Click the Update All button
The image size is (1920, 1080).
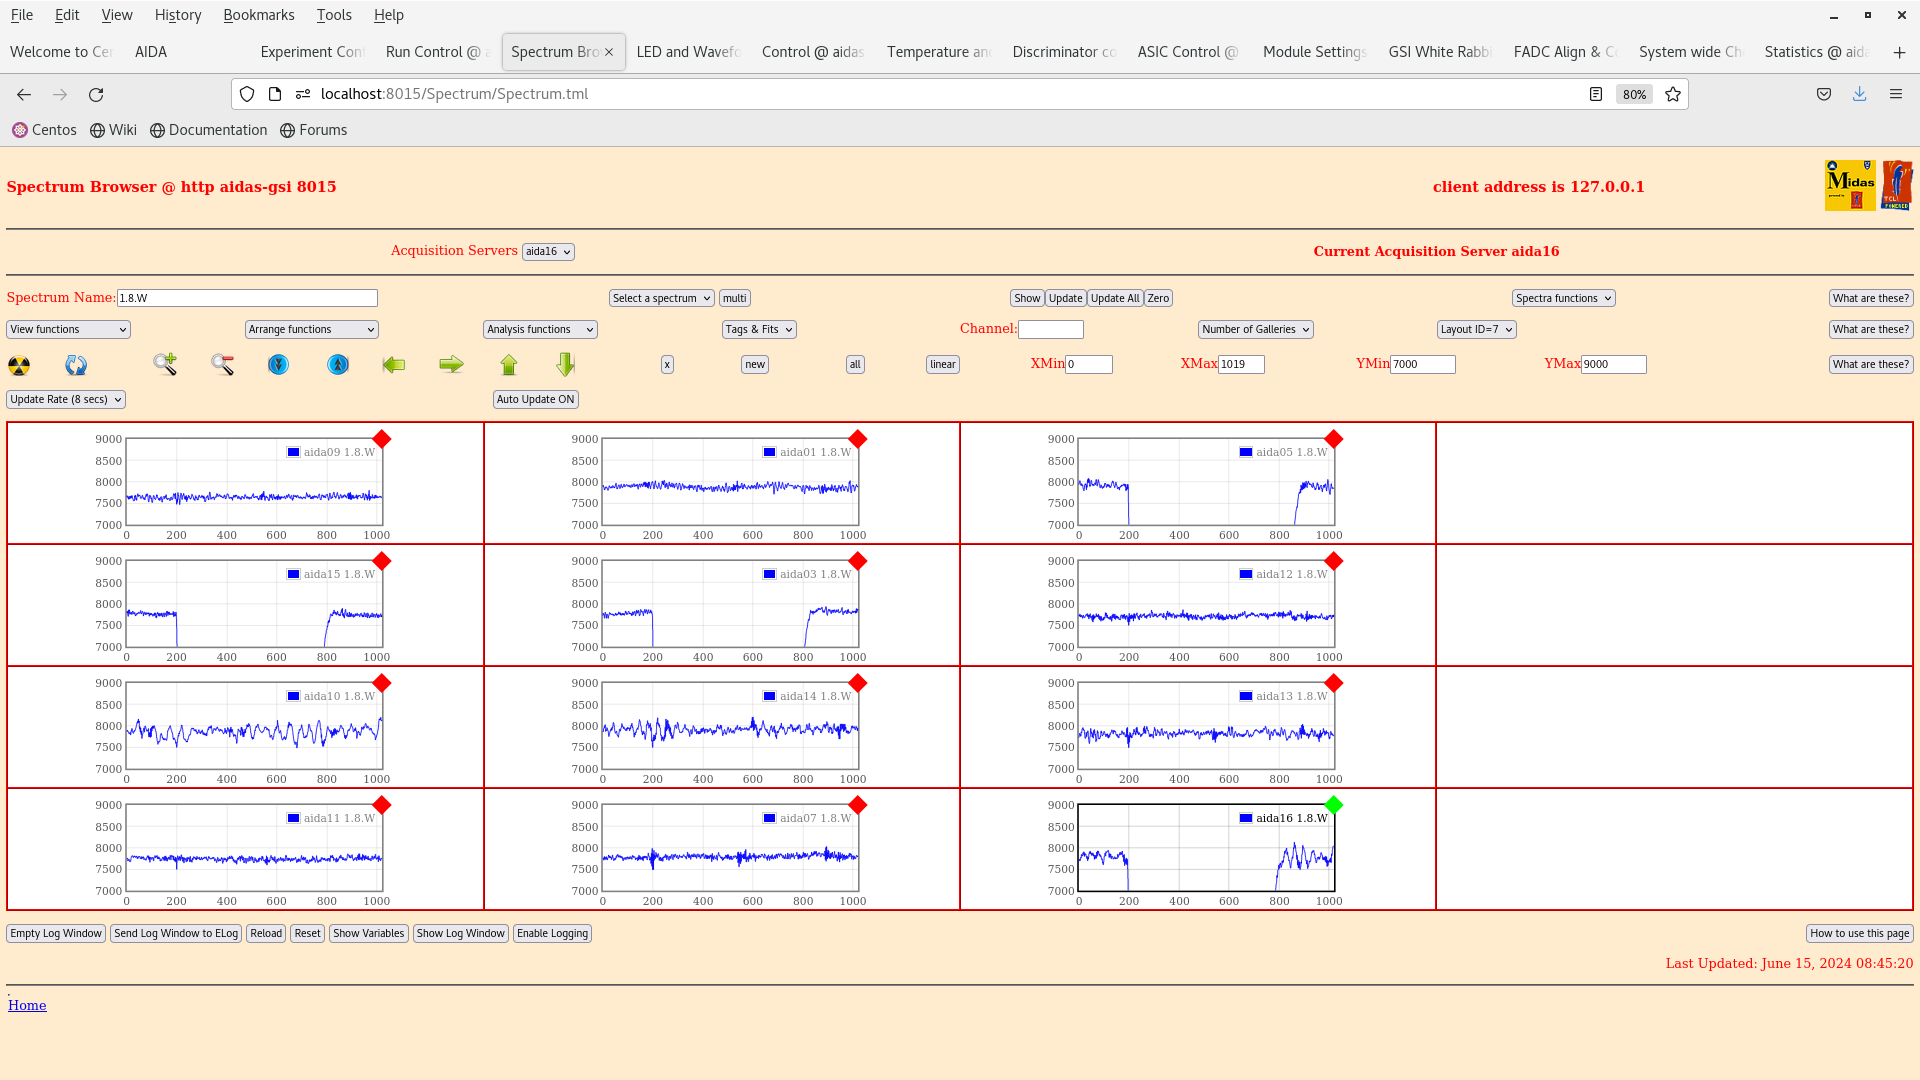point(1114,298)
